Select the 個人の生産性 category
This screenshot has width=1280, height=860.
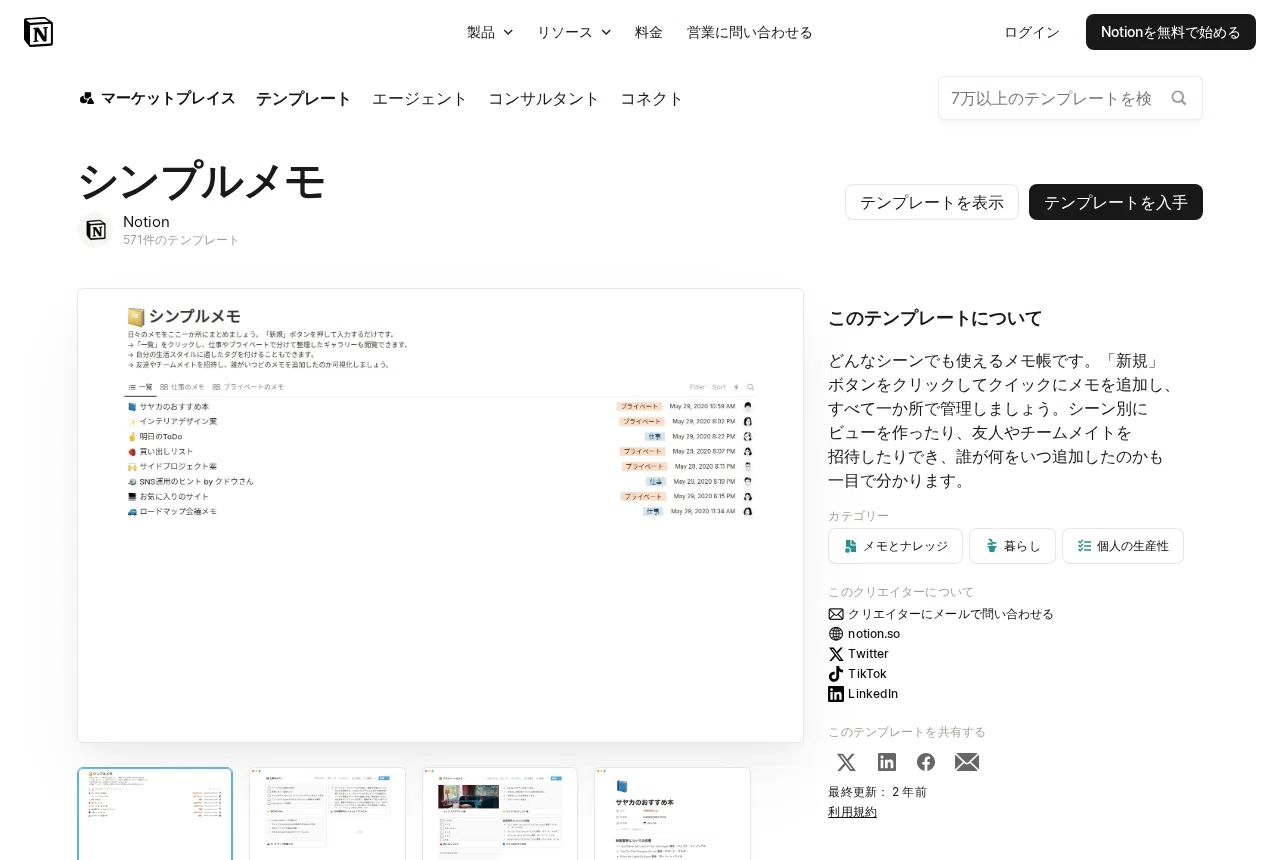[x=1123, y=546]
